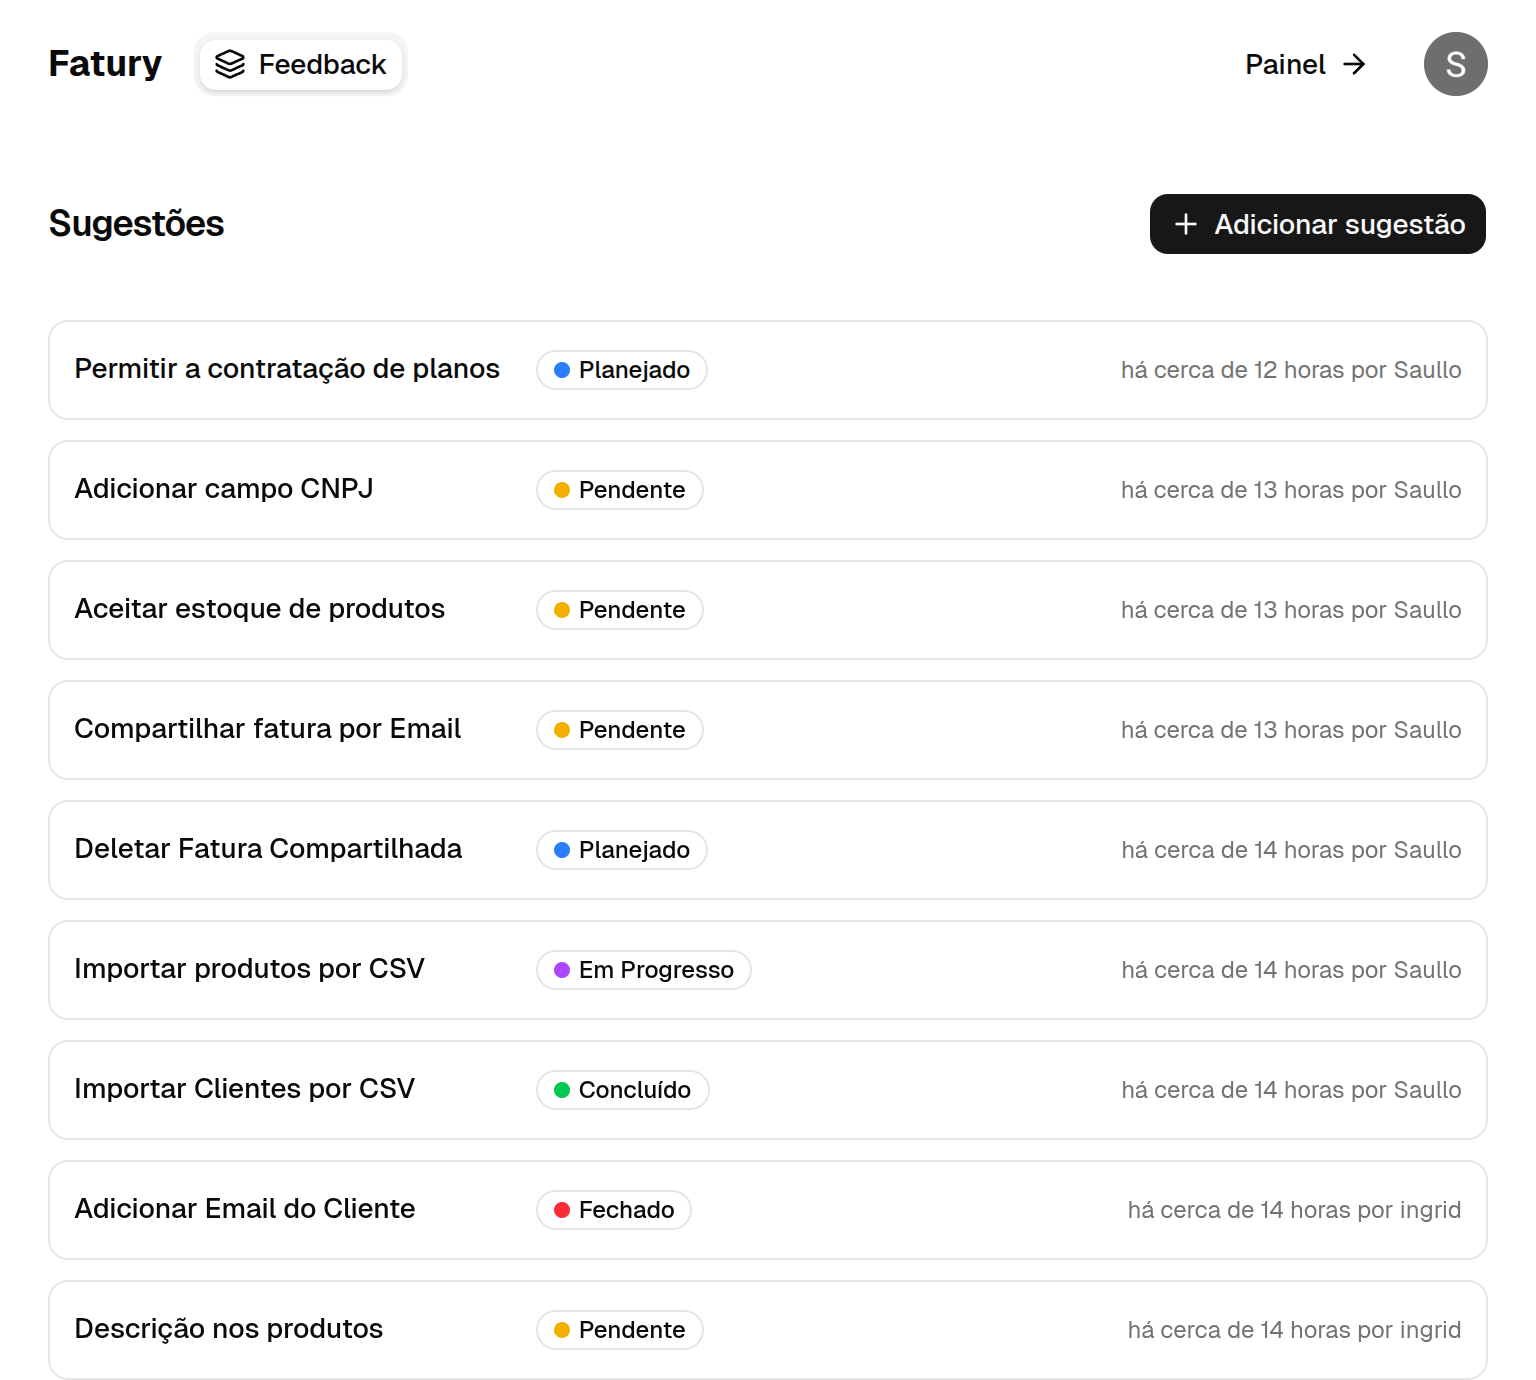Open the Adicionar campo CNPJ suggestion

(224, 489)
